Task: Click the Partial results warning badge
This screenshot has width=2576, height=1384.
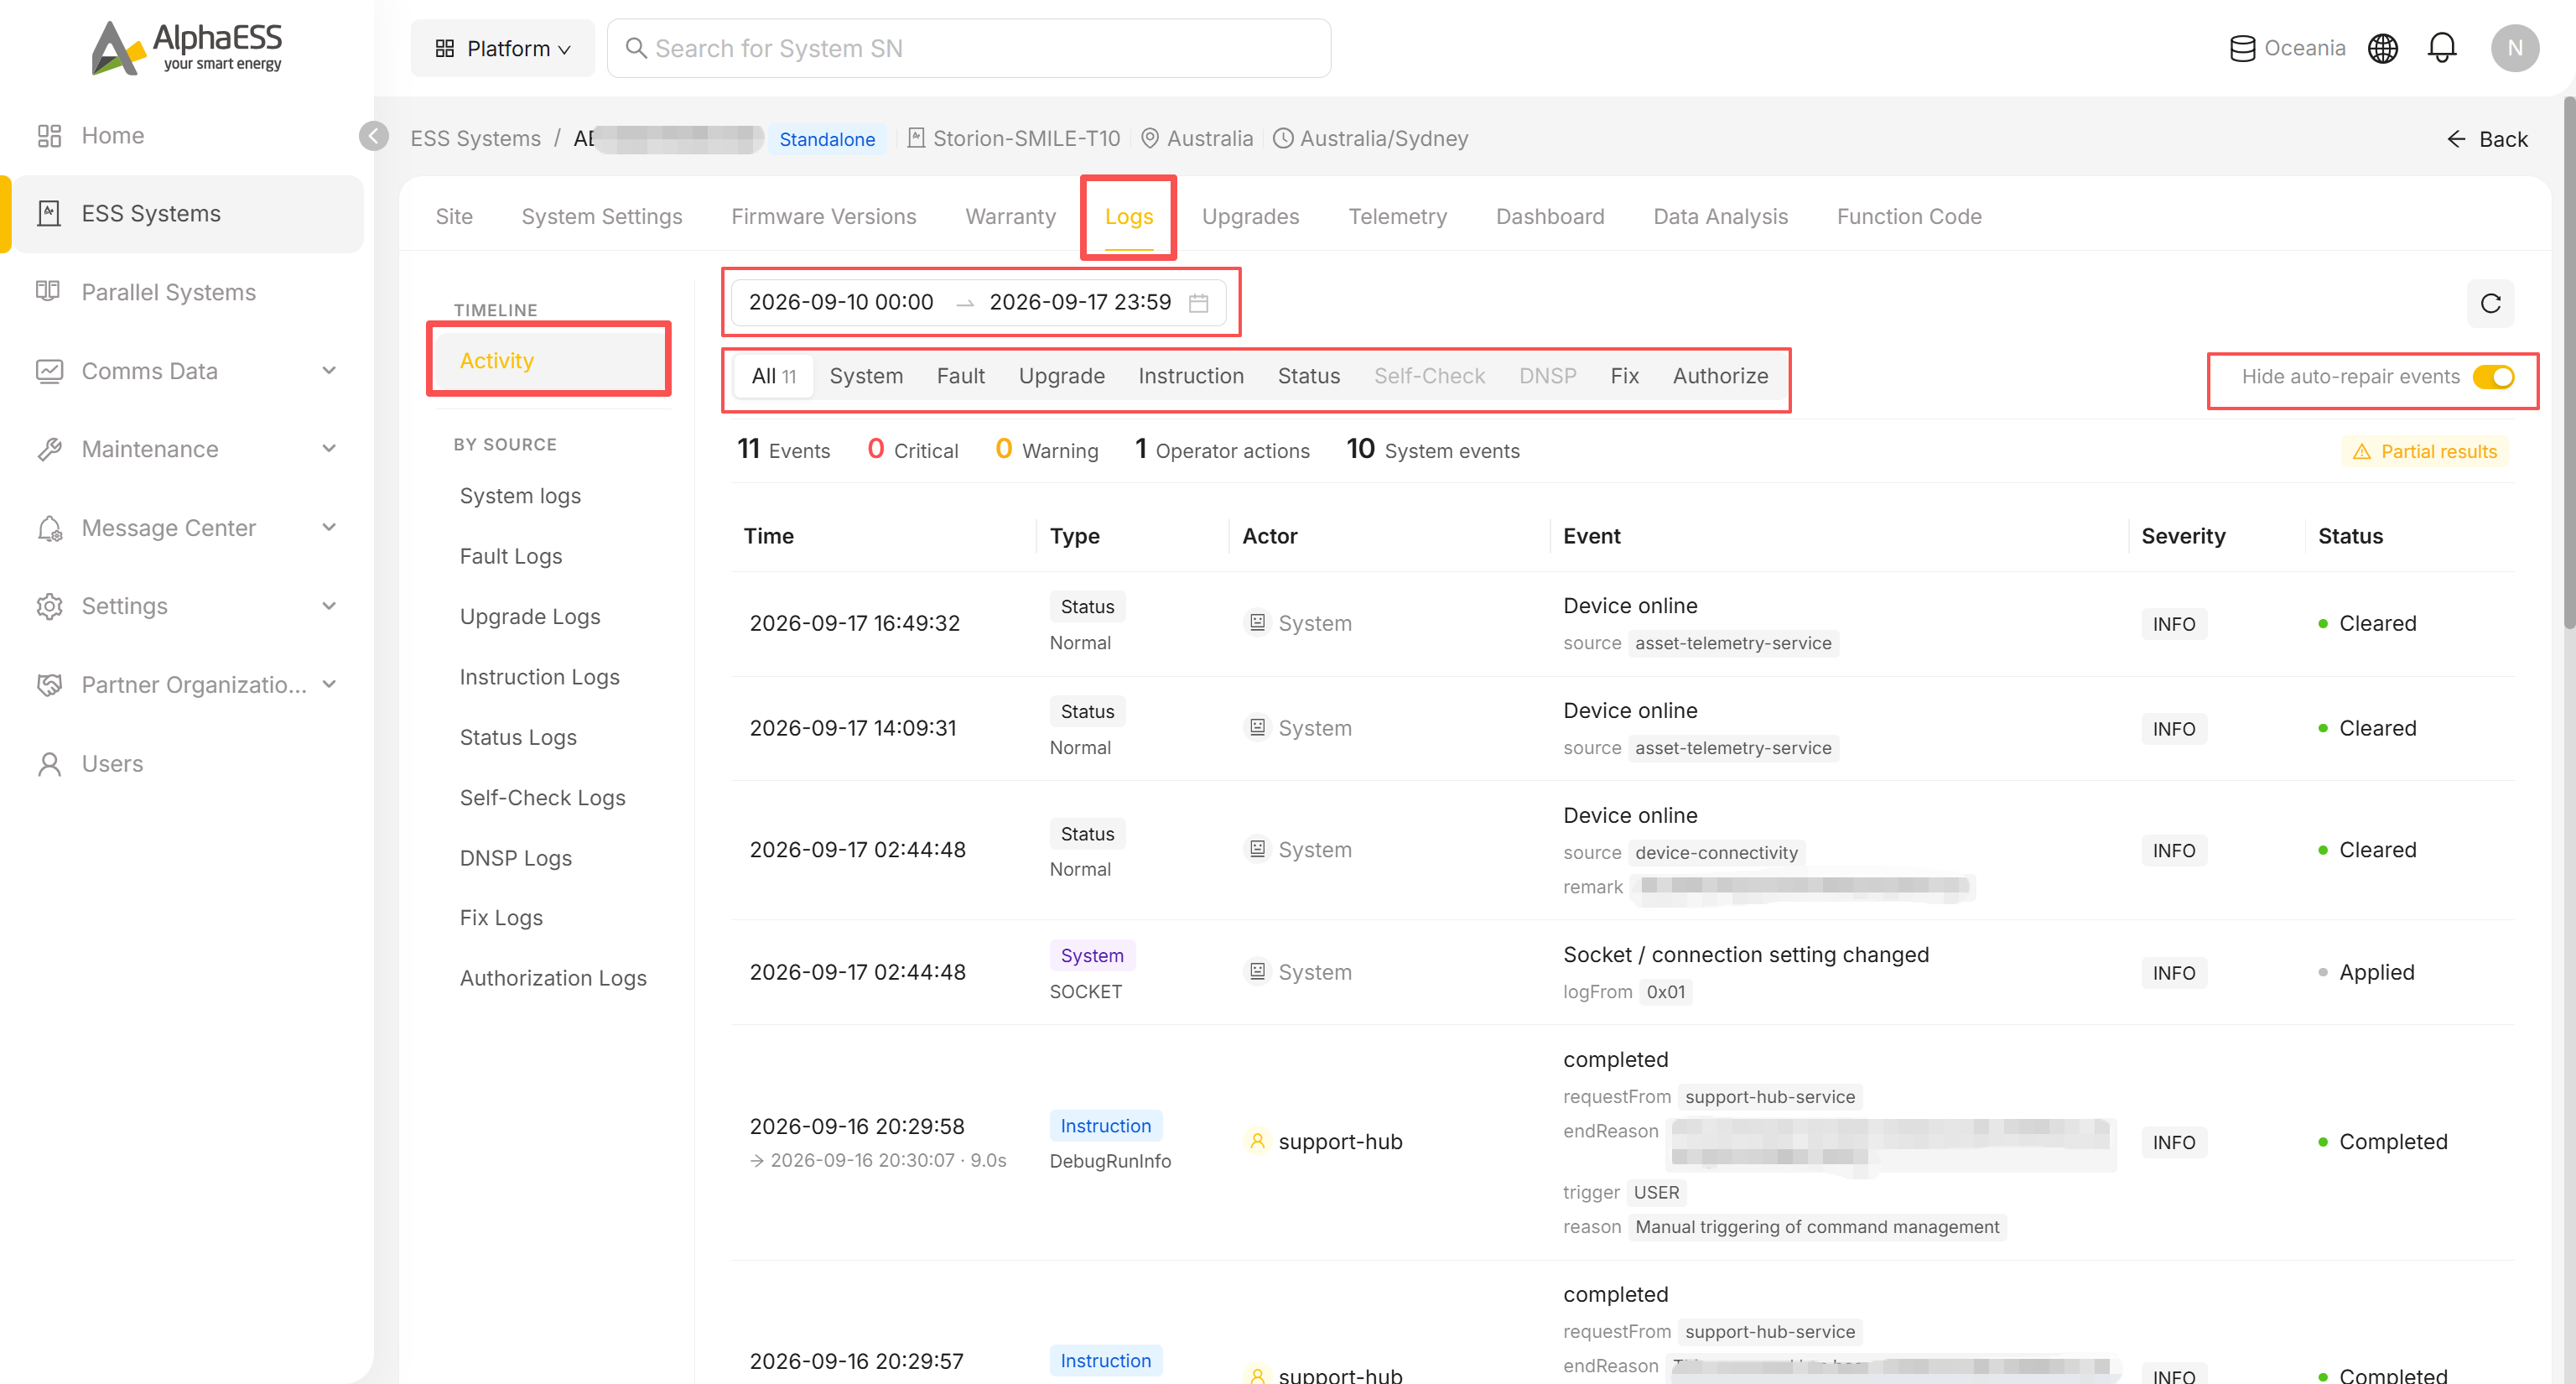Action: point(2424,451)
